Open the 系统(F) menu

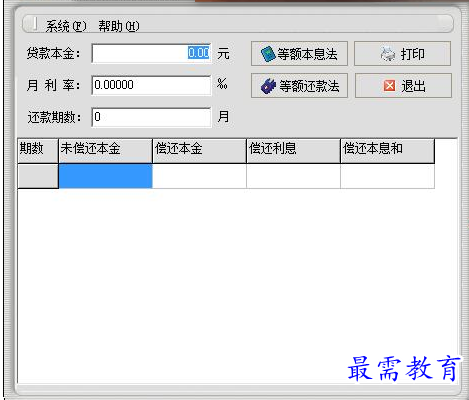[x=66, y=26]
